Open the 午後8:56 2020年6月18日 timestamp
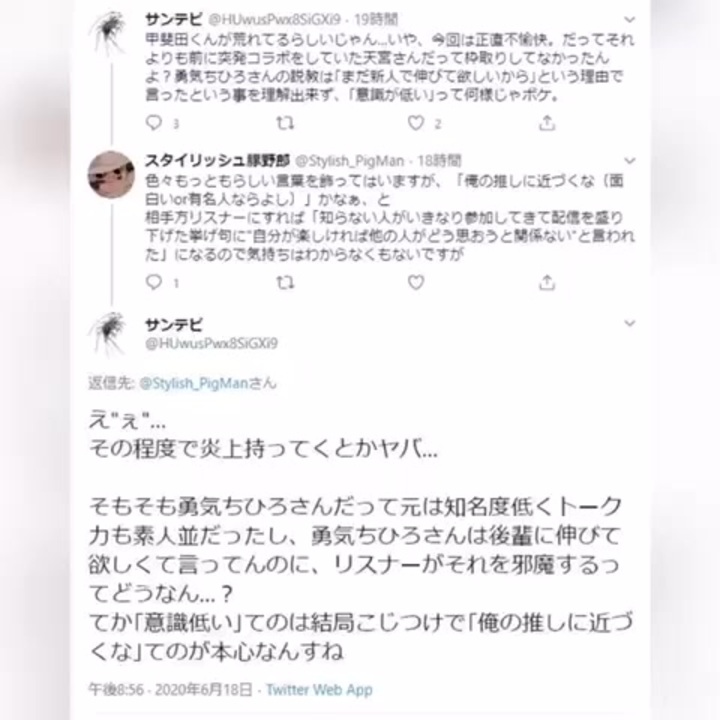 click(x=170, y=690)
